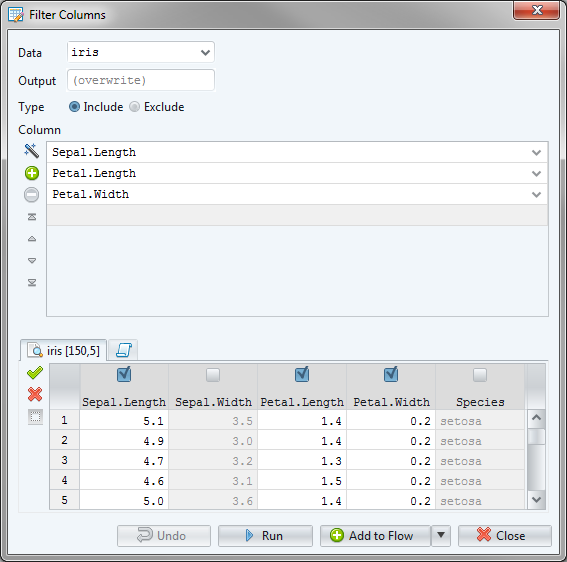The height and width of the screenshot is (562, 567).
Task: Open the Add to Flow arrow menu
Action: 441,535
